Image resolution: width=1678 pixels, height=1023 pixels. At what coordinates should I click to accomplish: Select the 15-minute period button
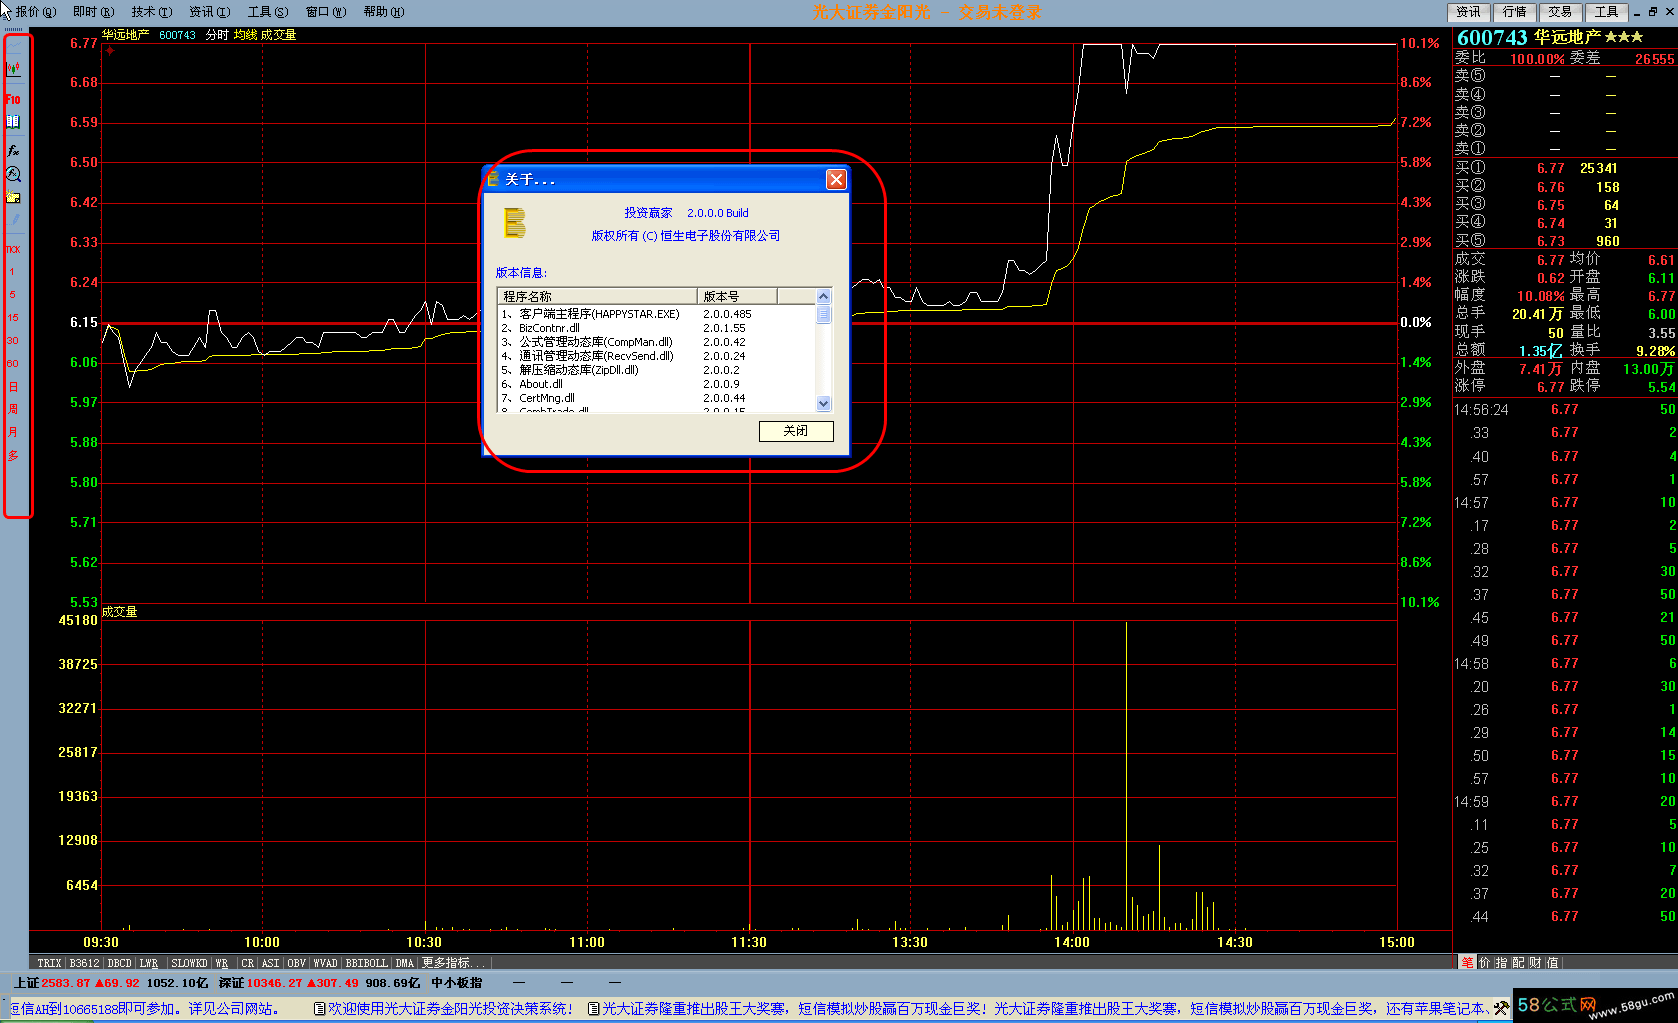13,318
